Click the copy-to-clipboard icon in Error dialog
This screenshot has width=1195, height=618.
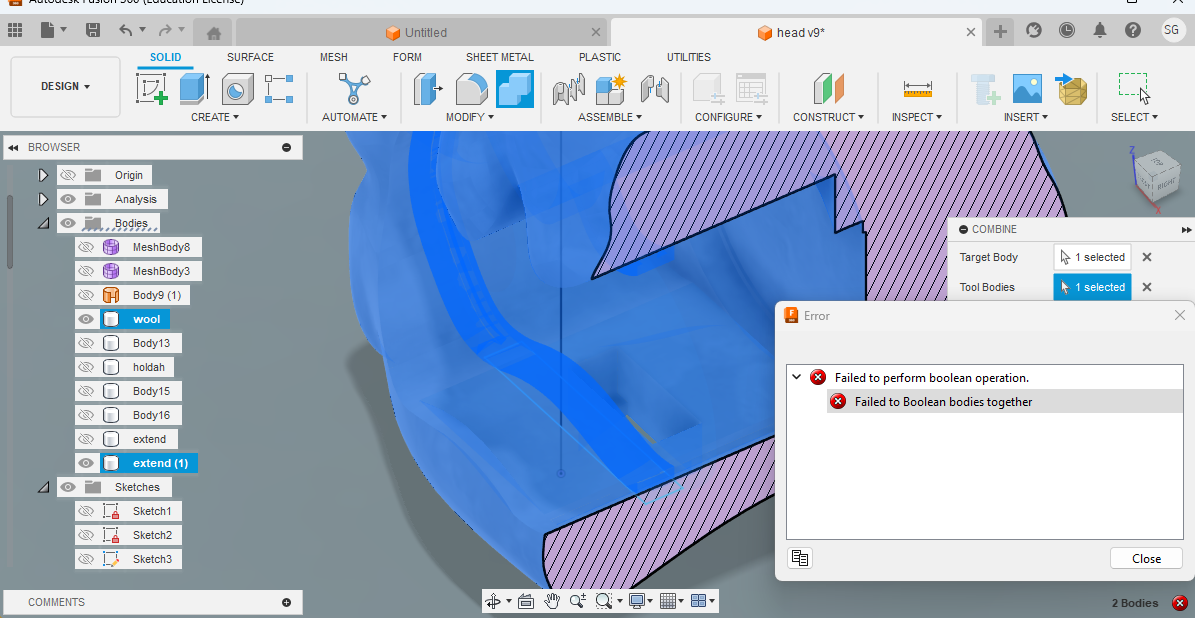799,558
